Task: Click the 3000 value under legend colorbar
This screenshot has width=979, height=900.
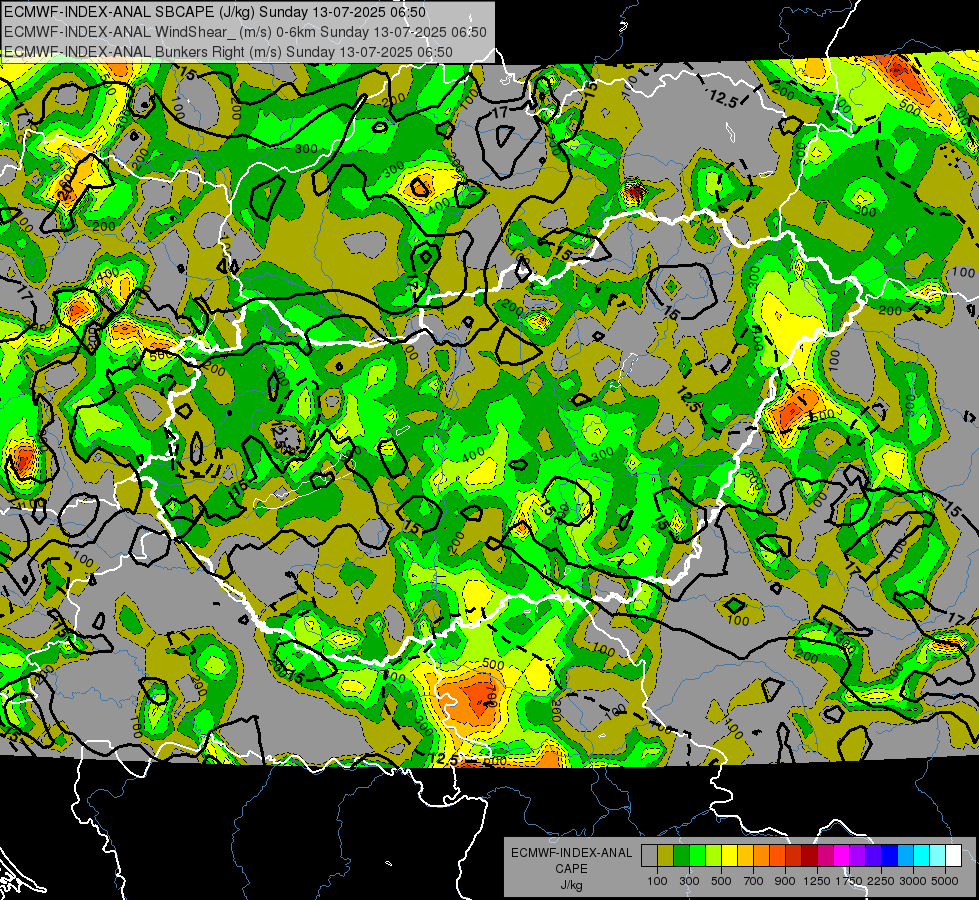Action: [x=913, y=881]
